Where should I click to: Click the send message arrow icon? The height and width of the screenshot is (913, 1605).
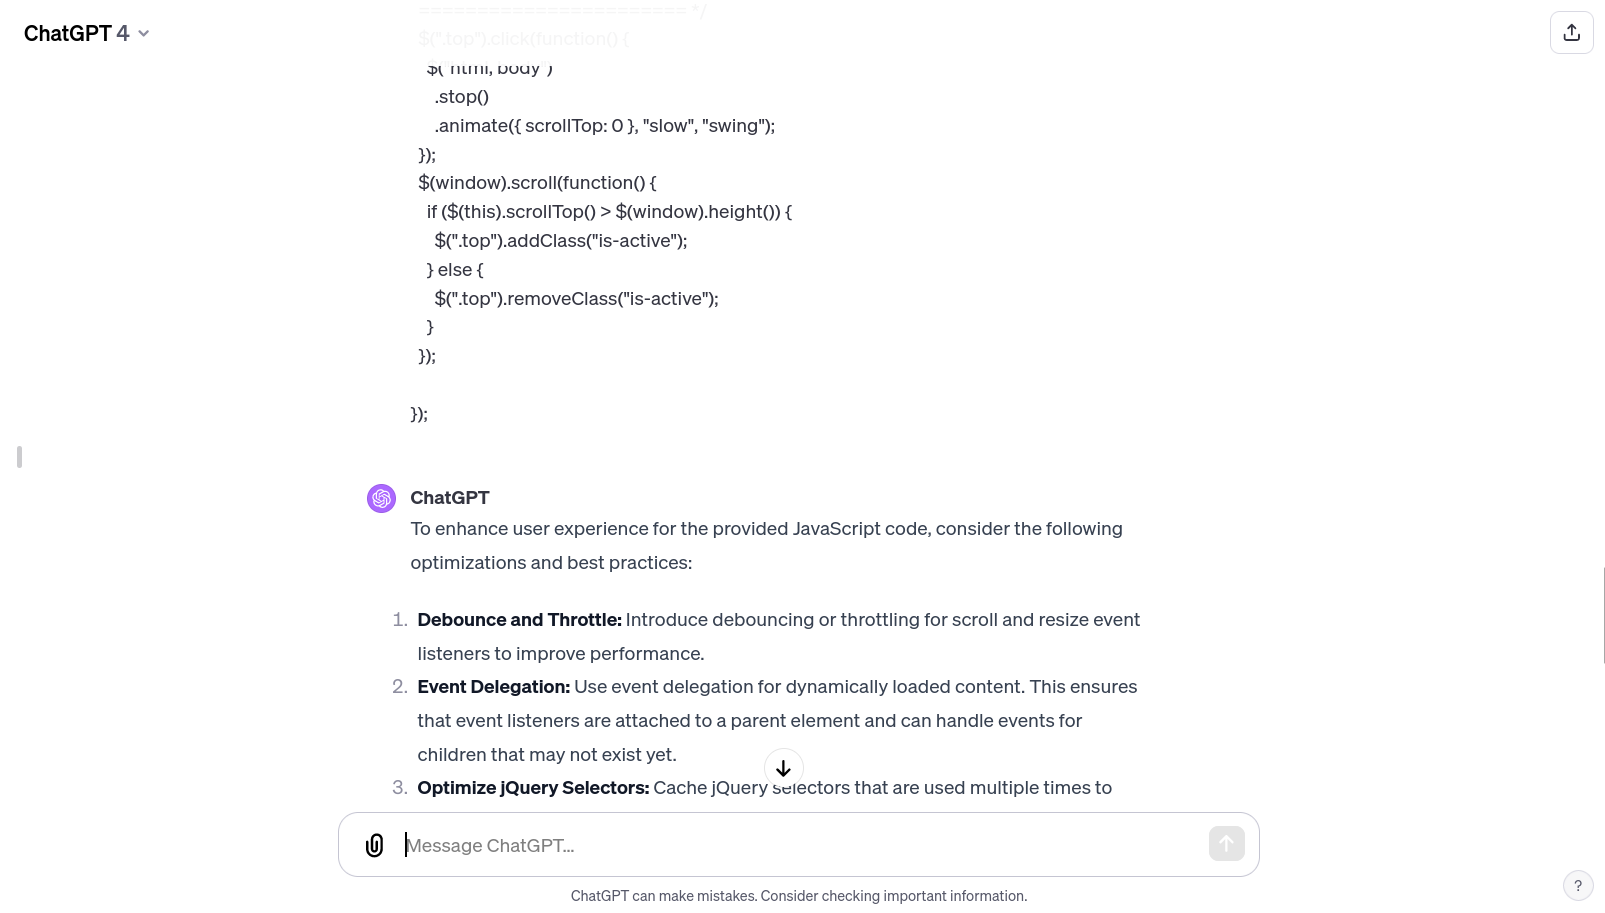pyautogui.click(x=1226, y=843)
